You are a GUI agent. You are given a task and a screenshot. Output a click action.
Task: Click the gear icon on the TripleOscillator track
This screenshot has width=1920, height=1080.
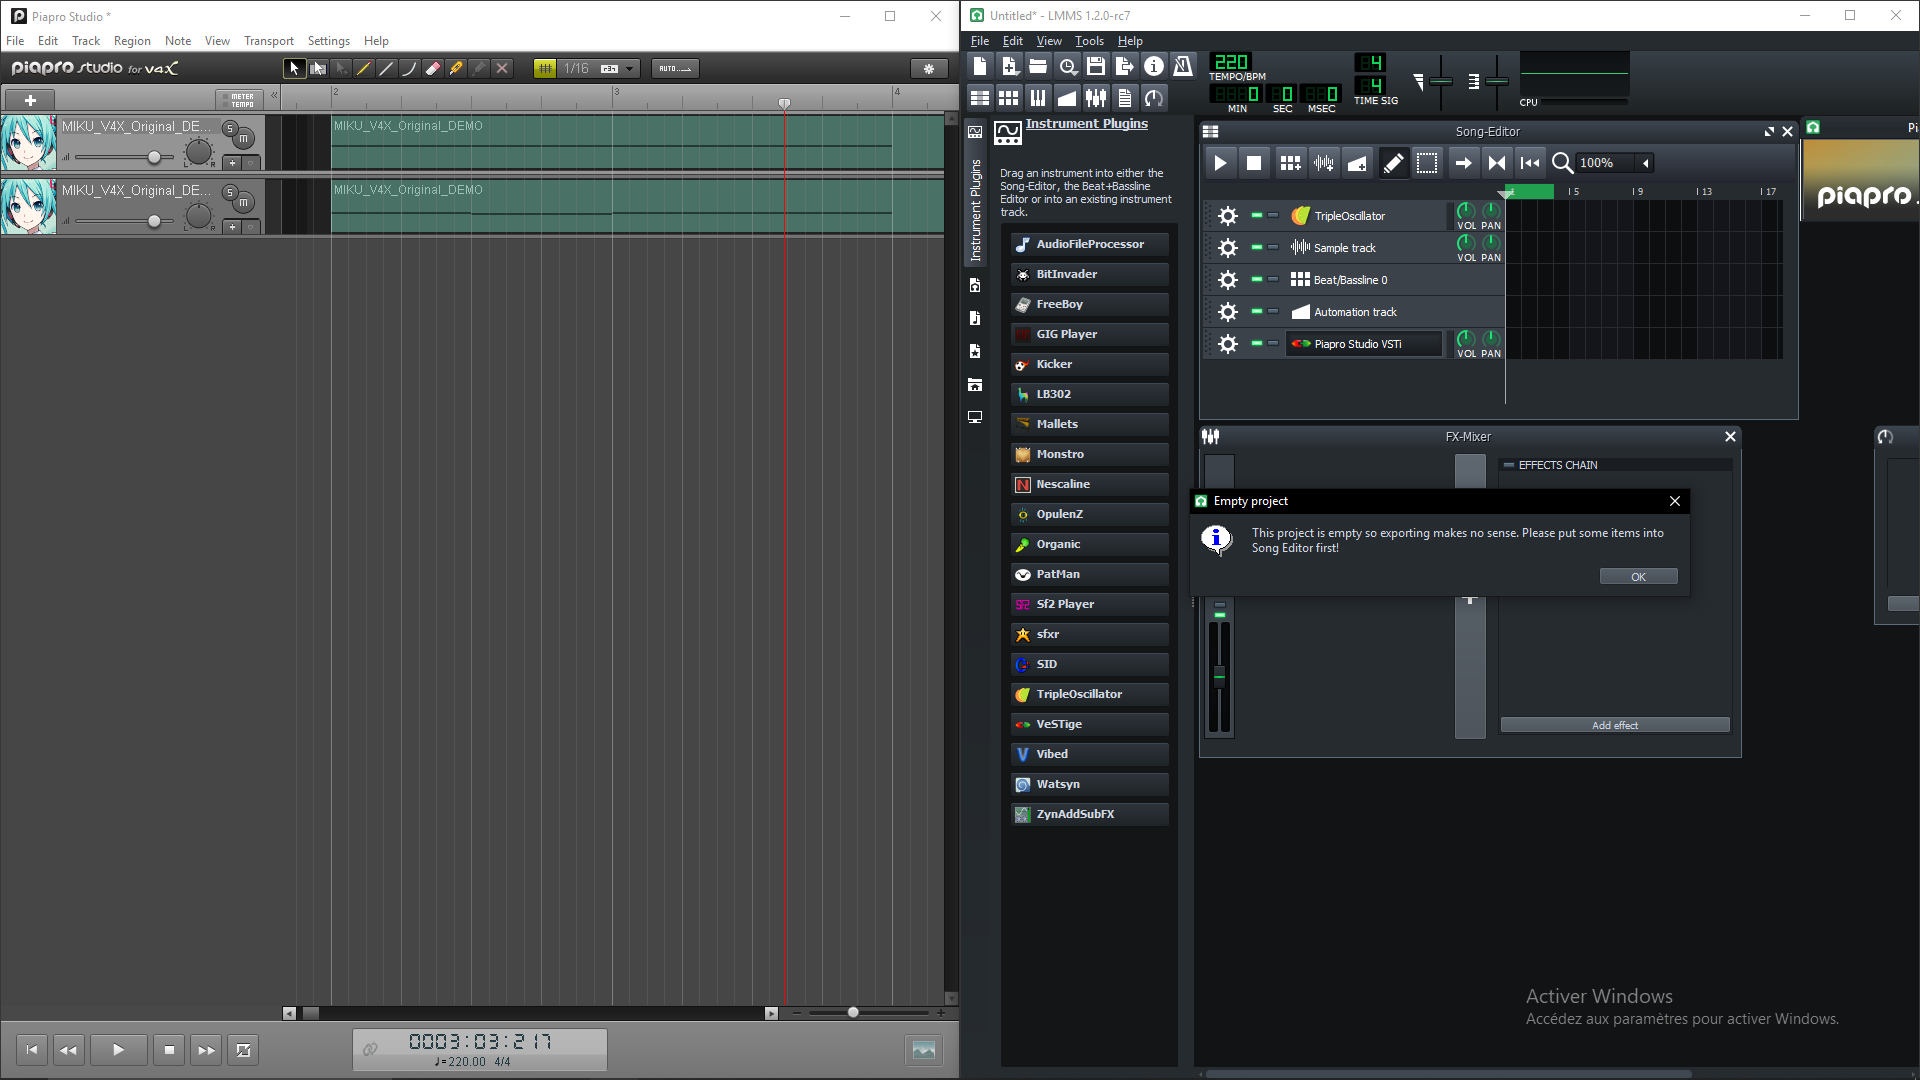click(1226, 215)
